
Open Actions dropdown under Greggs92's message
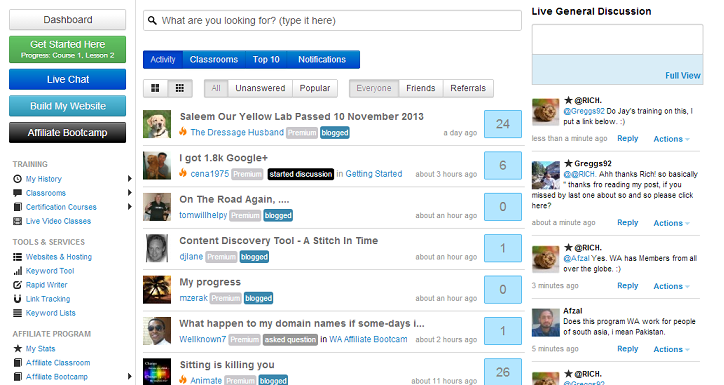671,223
